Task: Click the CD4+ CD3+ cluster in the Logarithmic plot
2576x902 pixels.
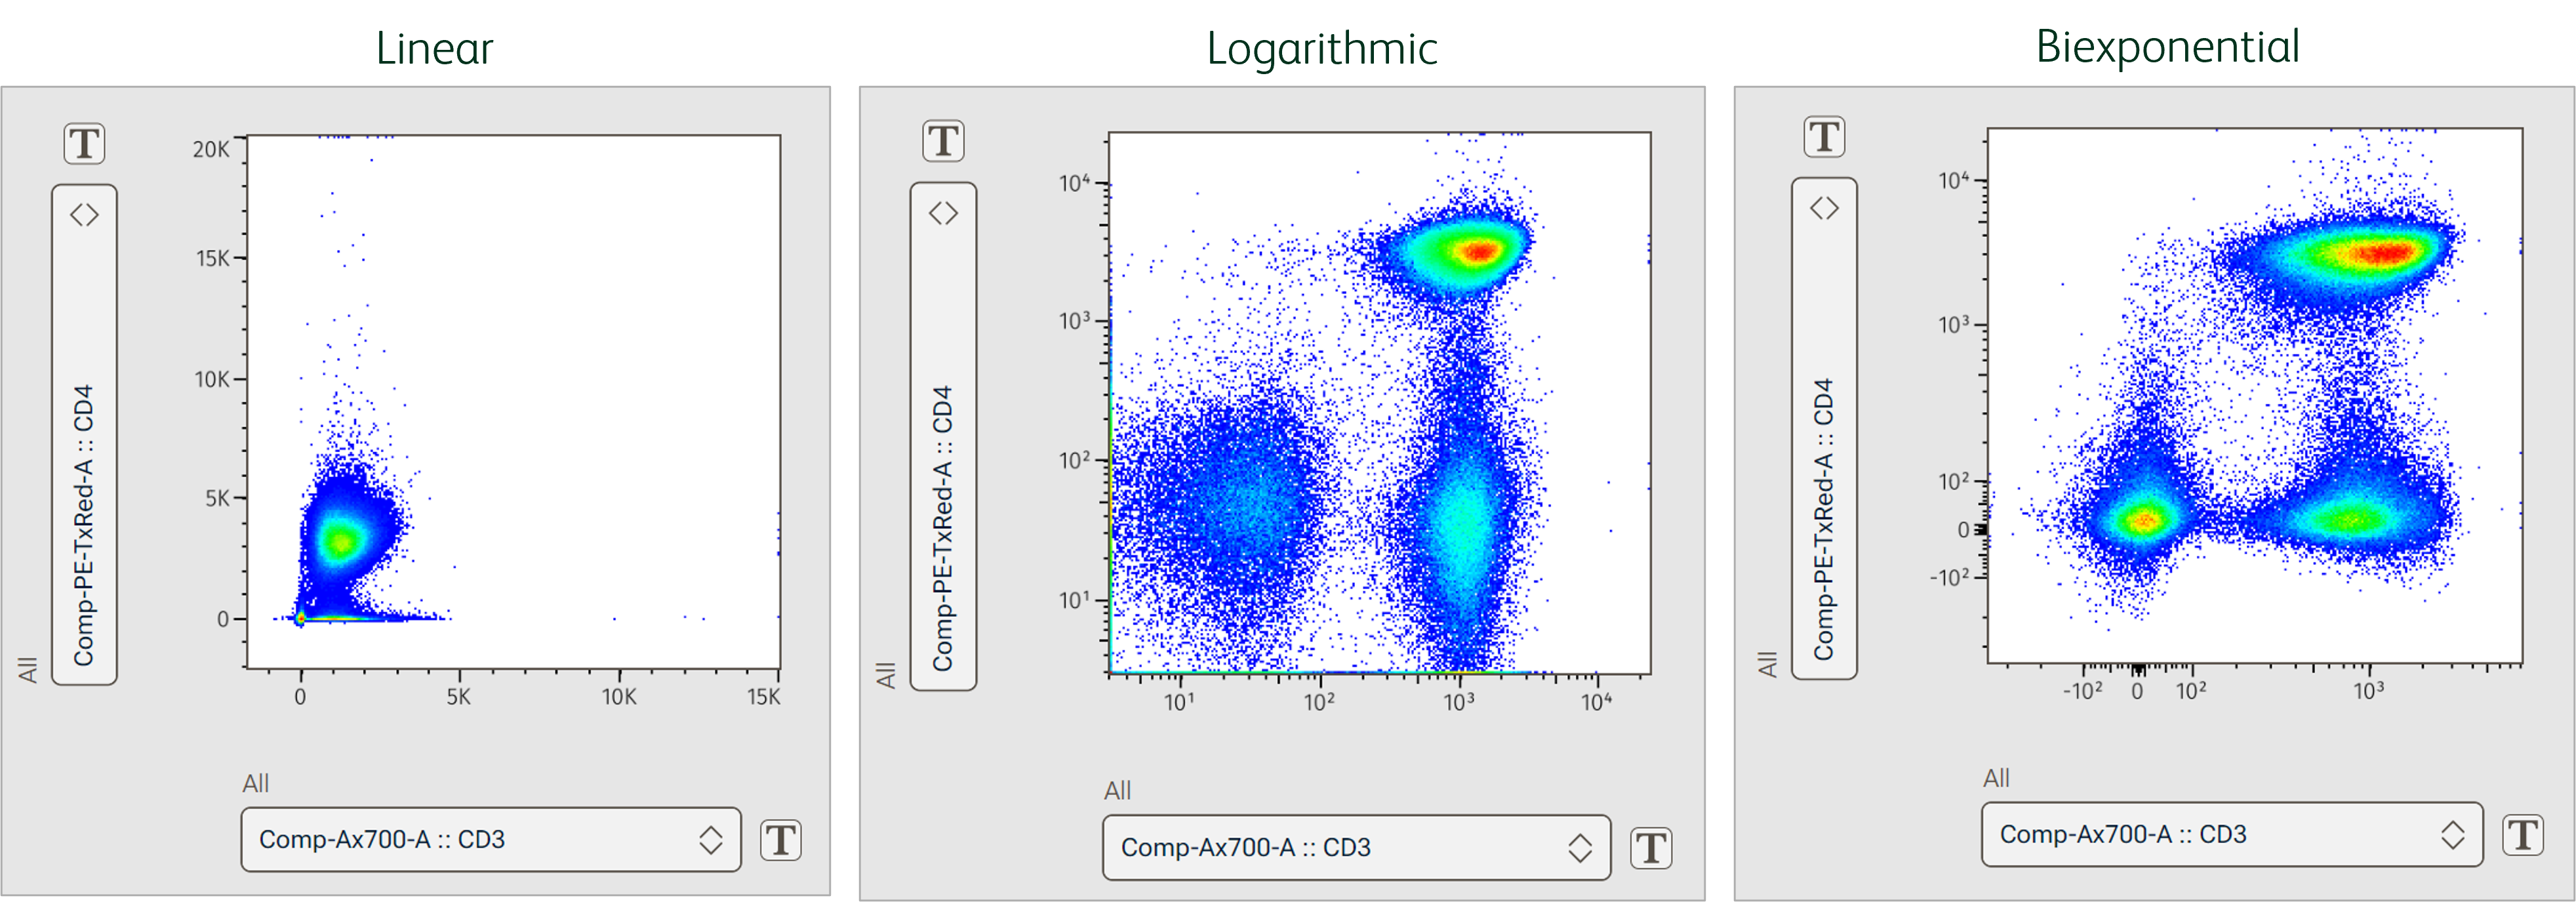Action: coord(1478,250)
